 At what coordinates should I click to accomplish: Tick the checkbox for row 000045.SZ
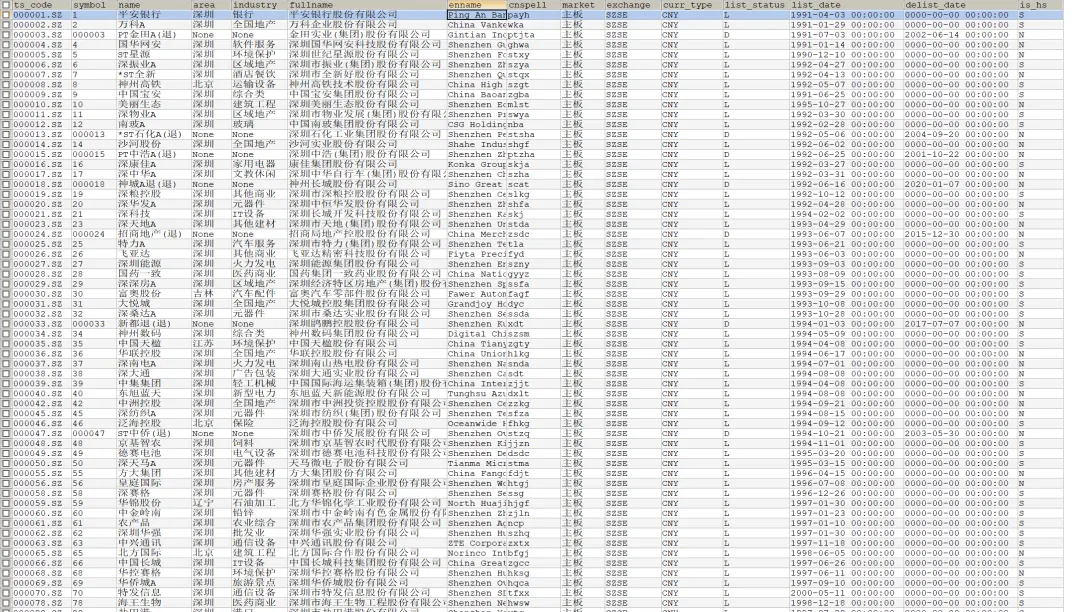point(6,412)
